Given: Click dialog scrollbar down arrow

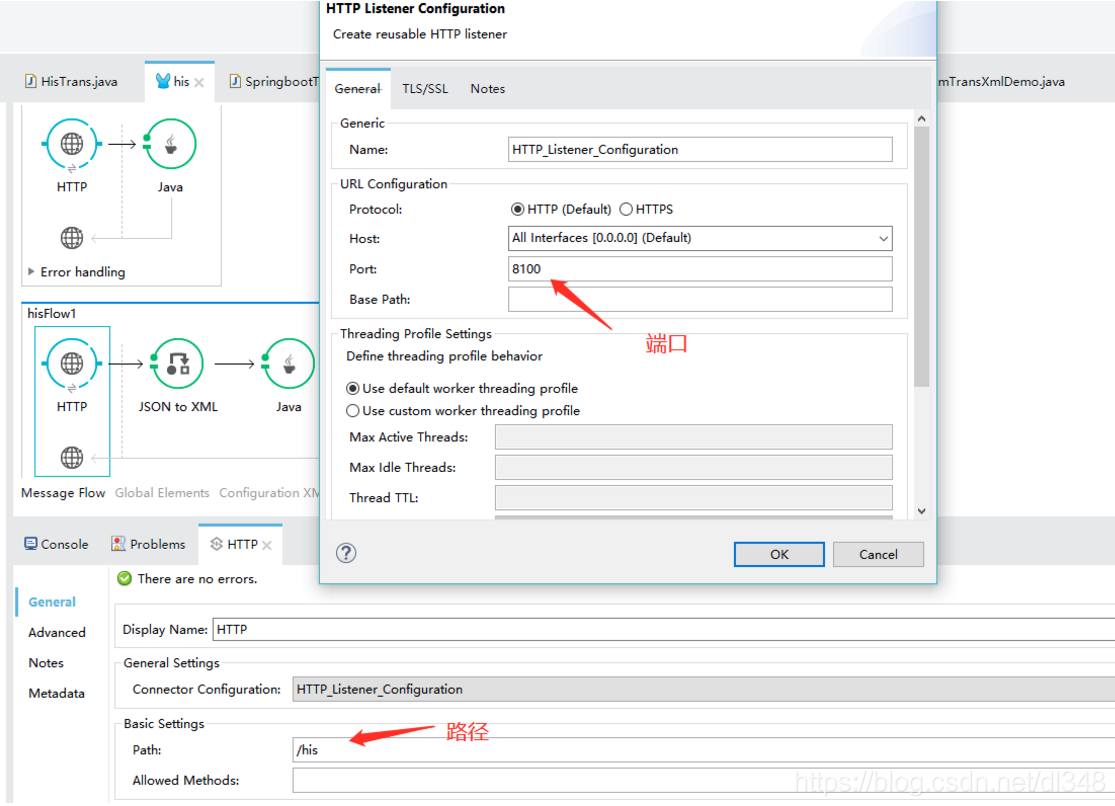Looking at the screenshot, I should [x=922, y=511].
